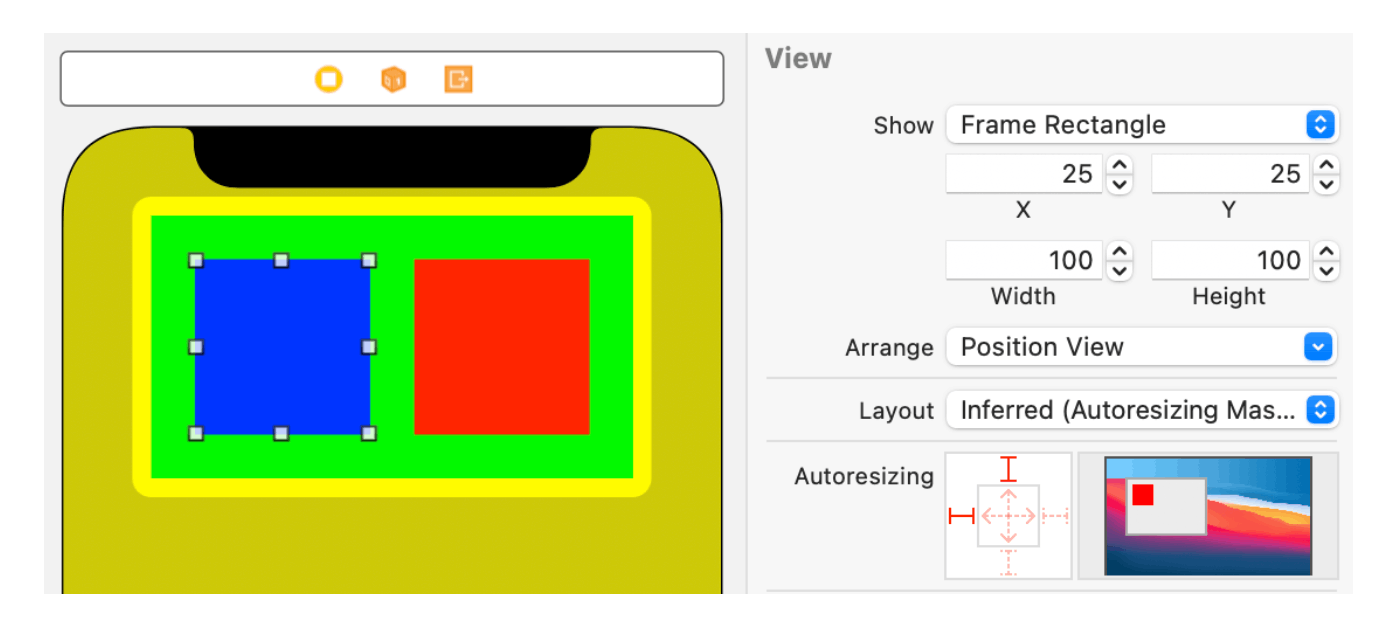Decrement the Y value stepper
Viewport: 1384px width, 634px height.
click(1326, 181)
